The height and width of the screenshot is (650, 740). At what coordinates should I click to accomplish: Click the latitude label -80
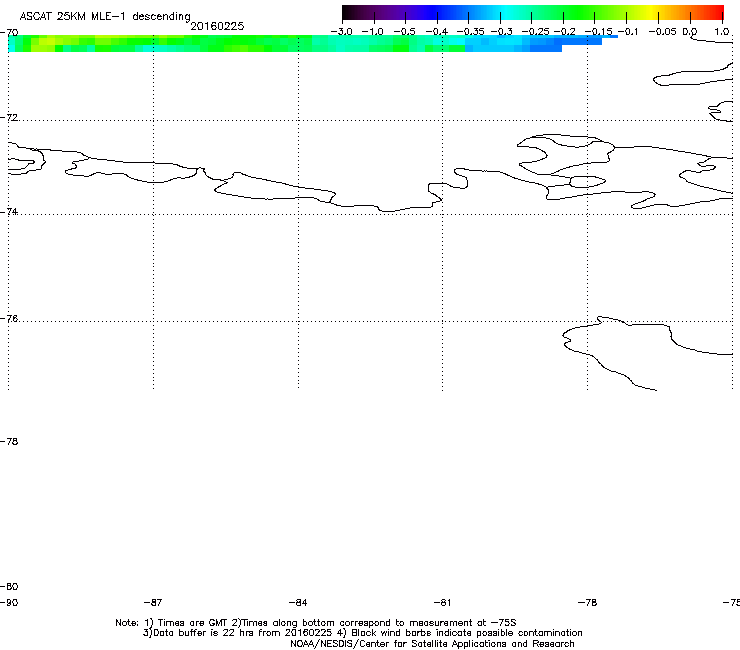pyautogui.click(x=9, y=586)
